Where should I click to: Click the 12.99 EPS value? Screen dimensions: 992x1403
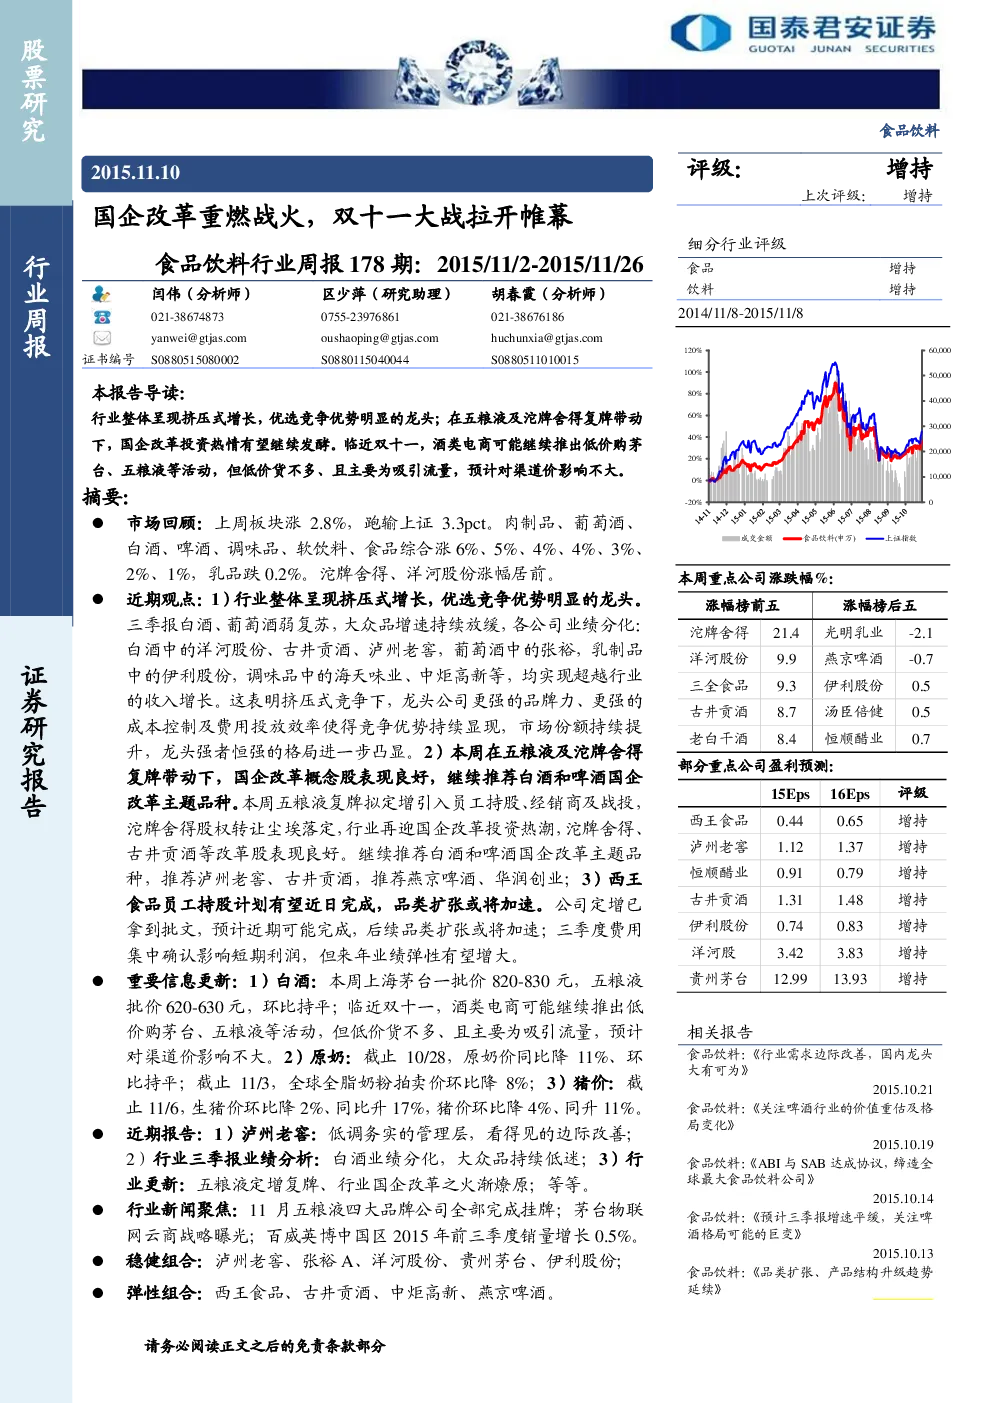coord(790,979)
